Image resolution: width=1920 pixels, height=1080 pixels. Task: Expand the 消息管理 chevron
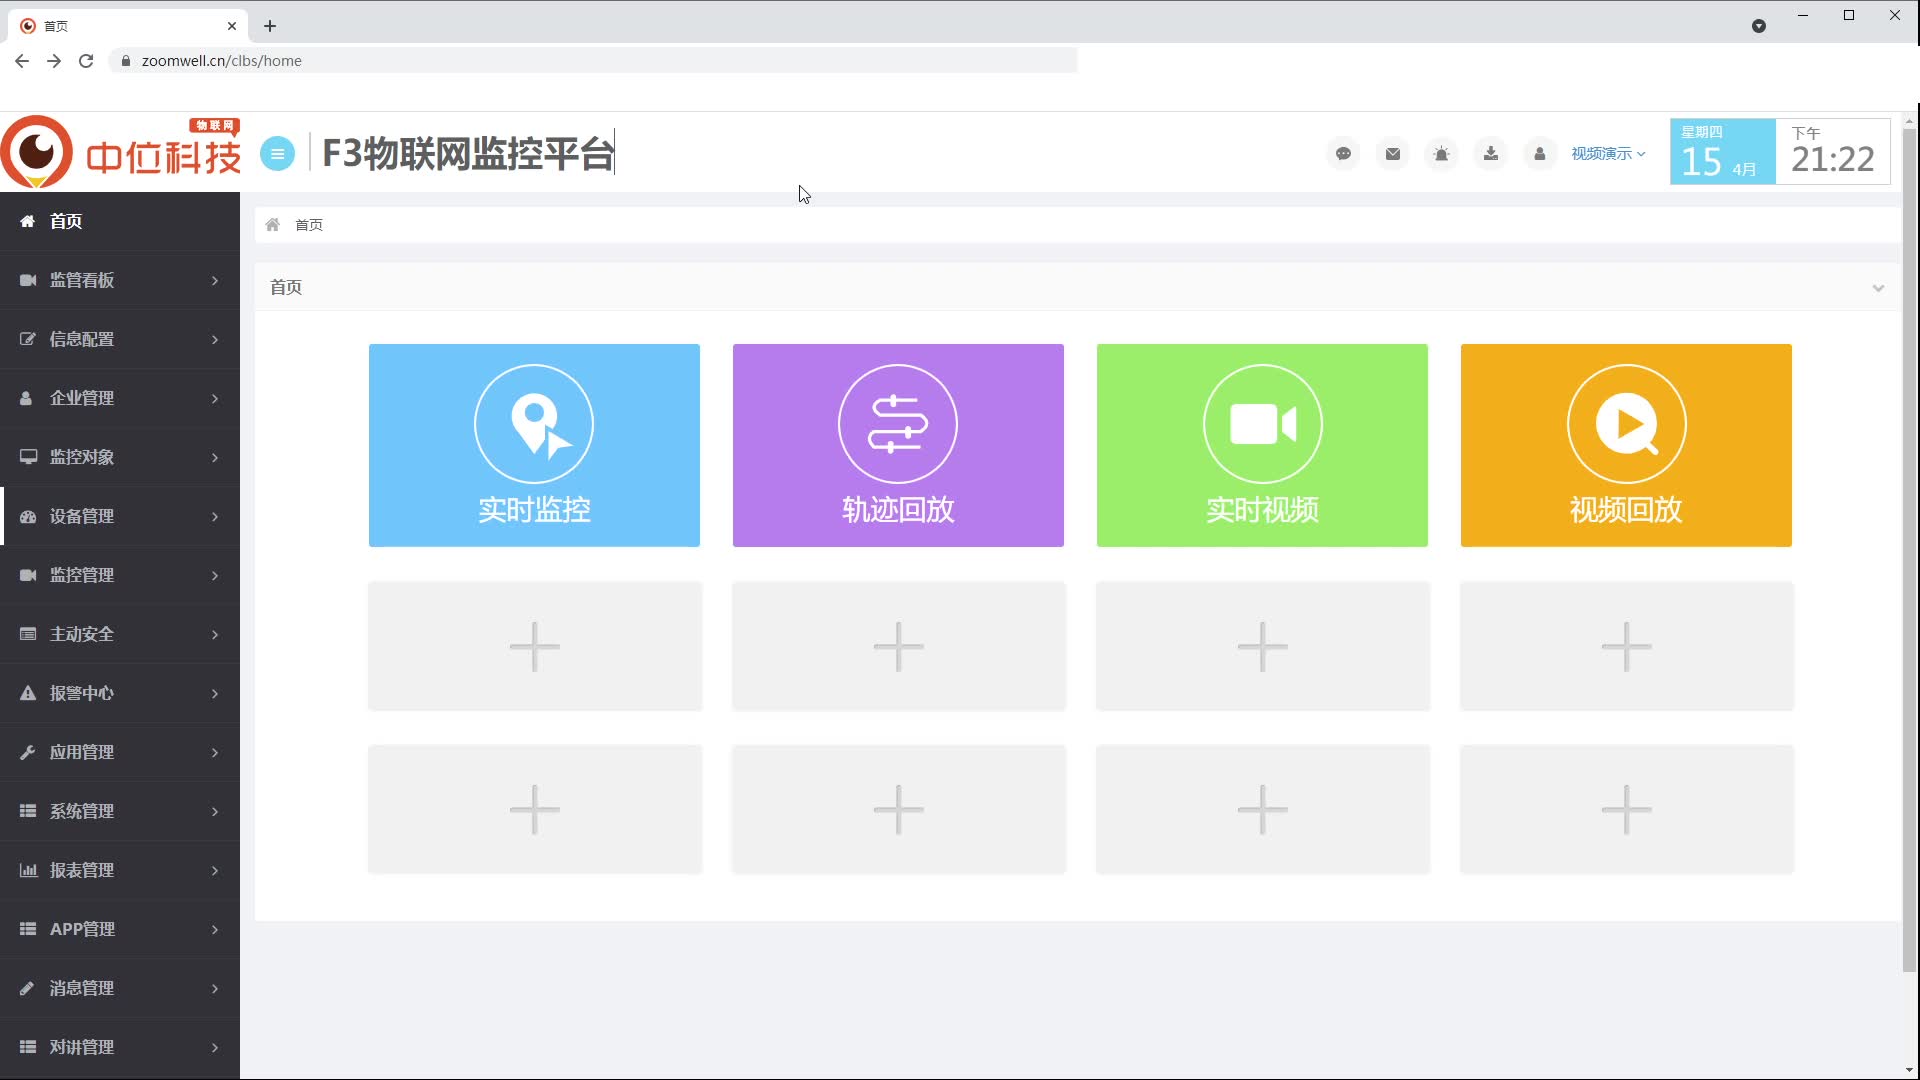[x=215, y=988]
